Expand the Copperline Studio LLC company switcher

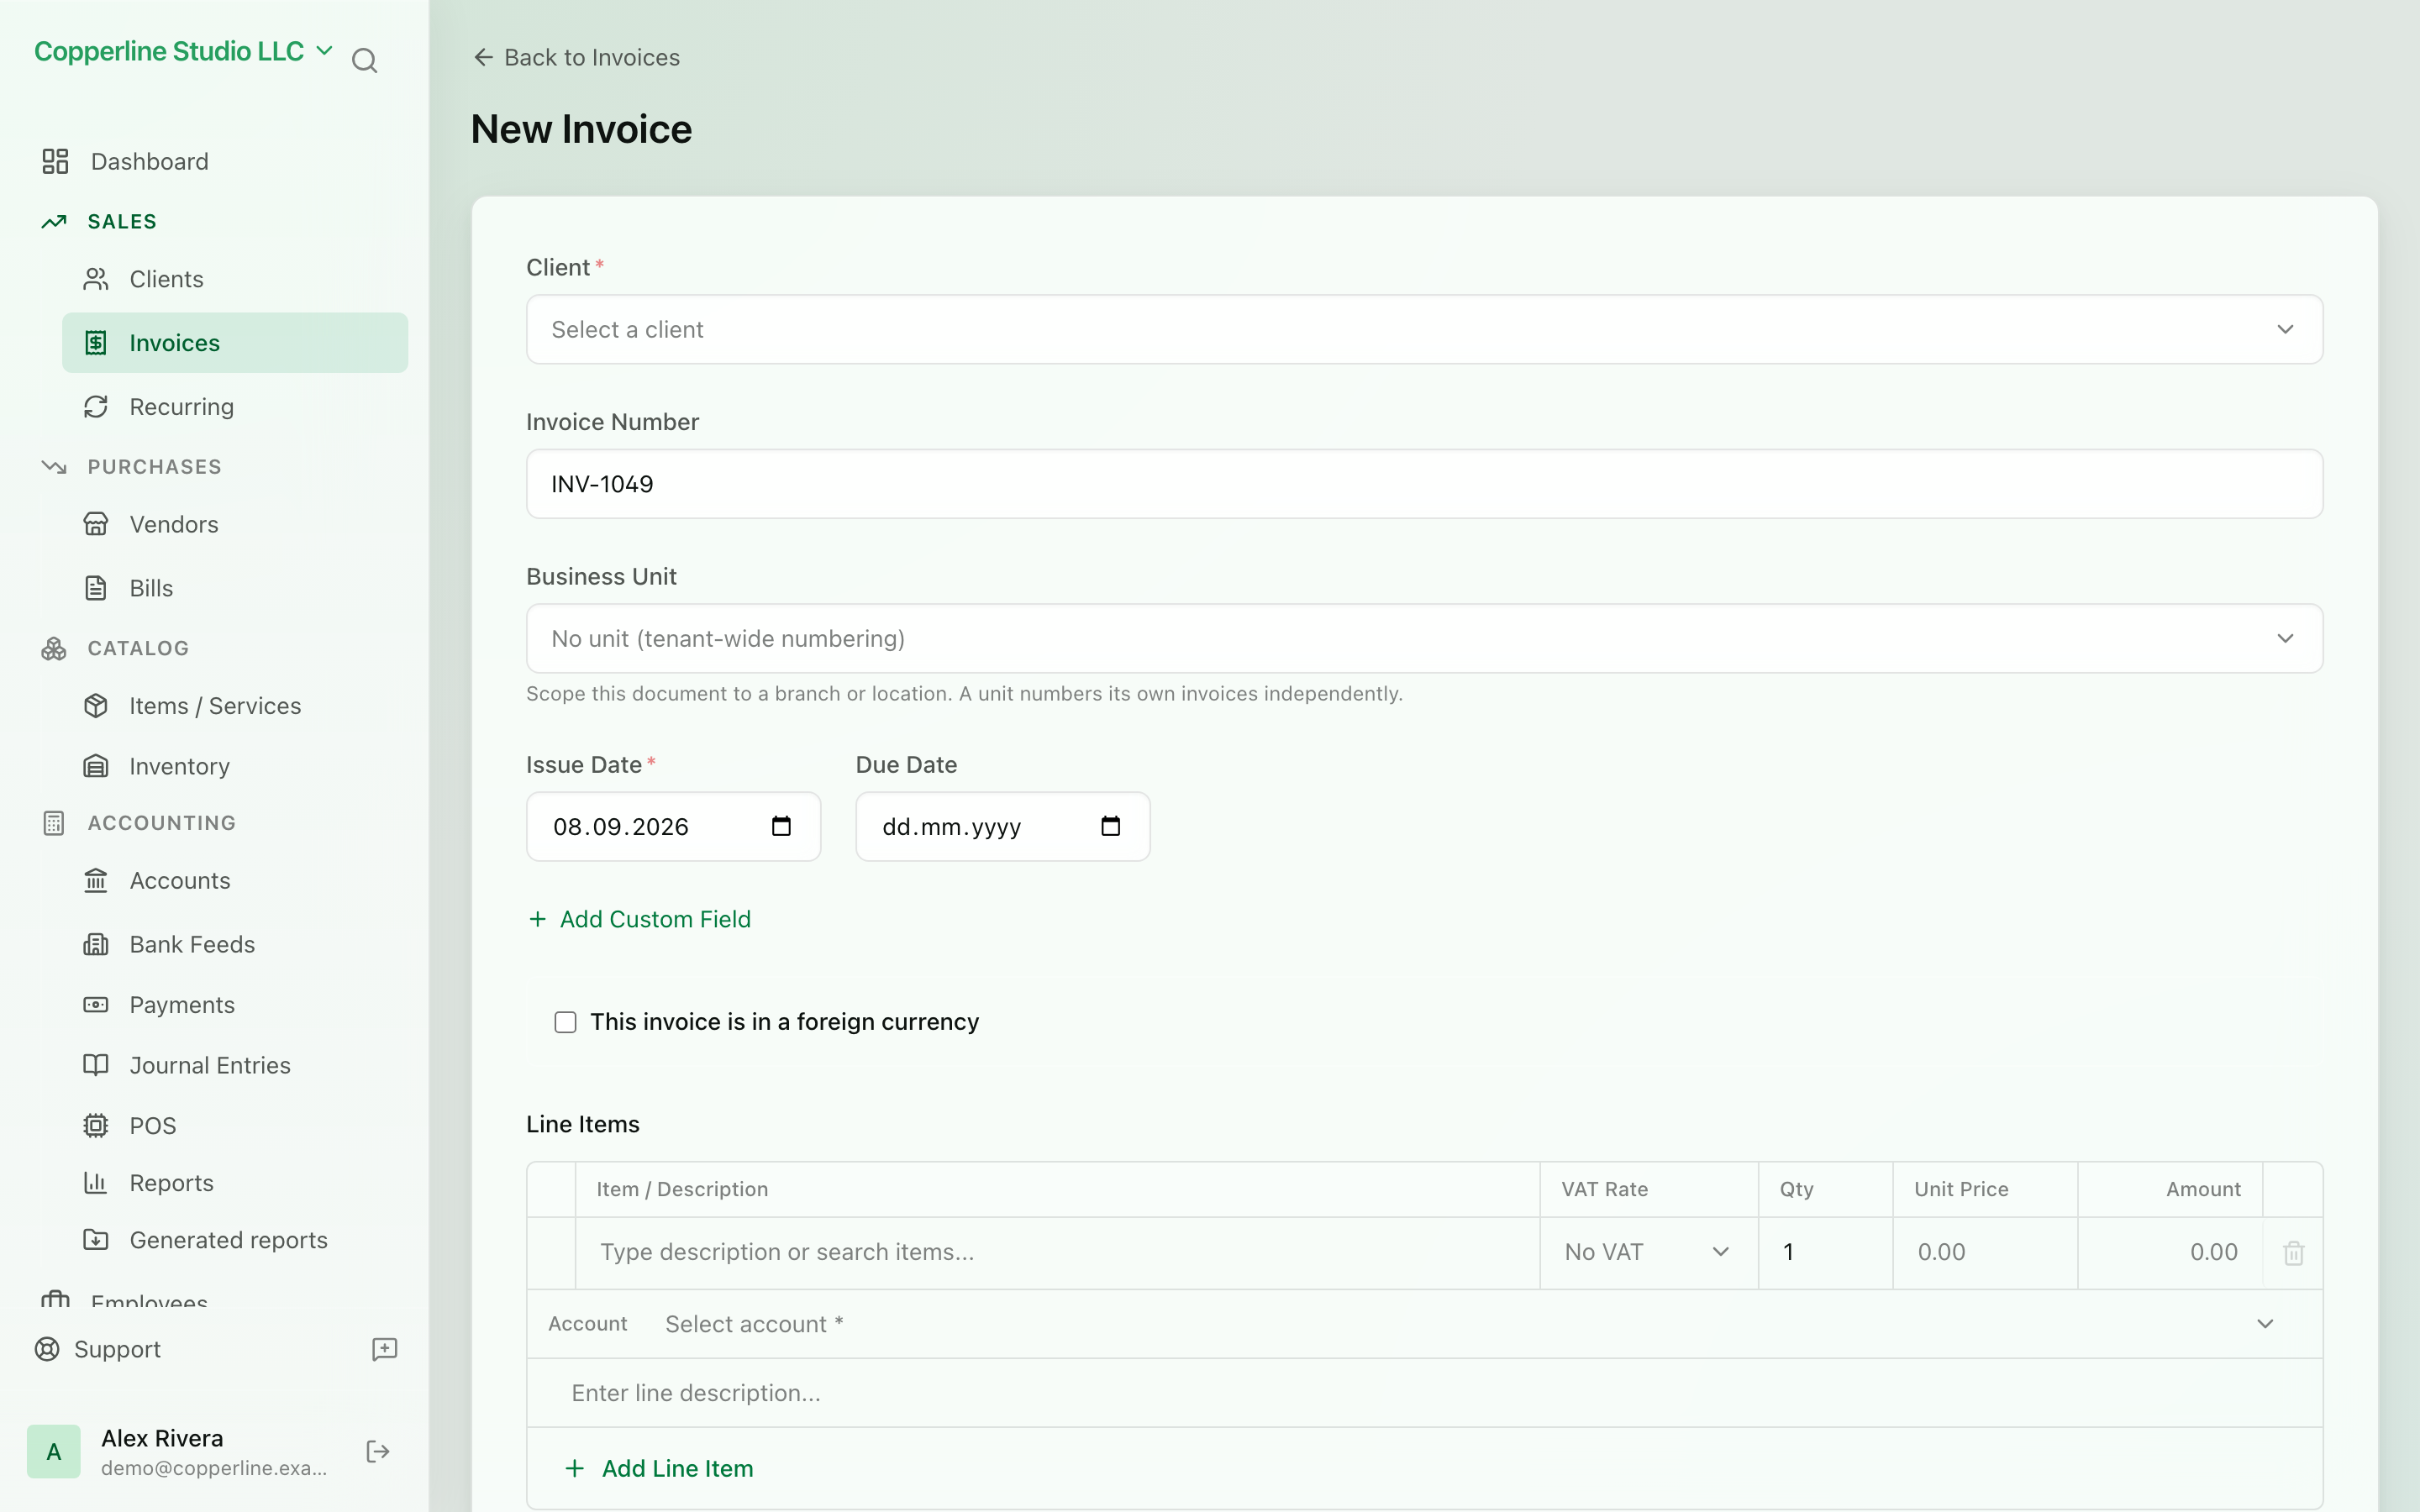point(184,51)
